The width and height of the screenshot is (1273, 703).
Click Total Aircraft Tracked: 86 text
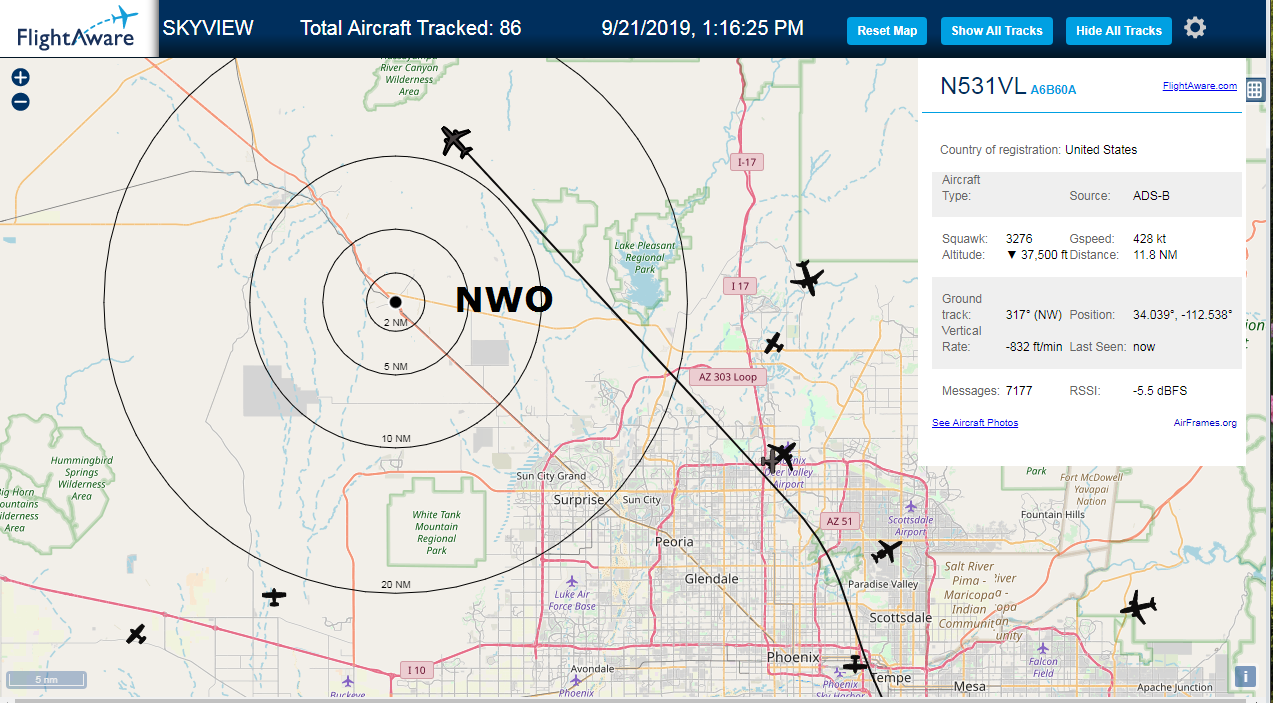tap(411, 28)
